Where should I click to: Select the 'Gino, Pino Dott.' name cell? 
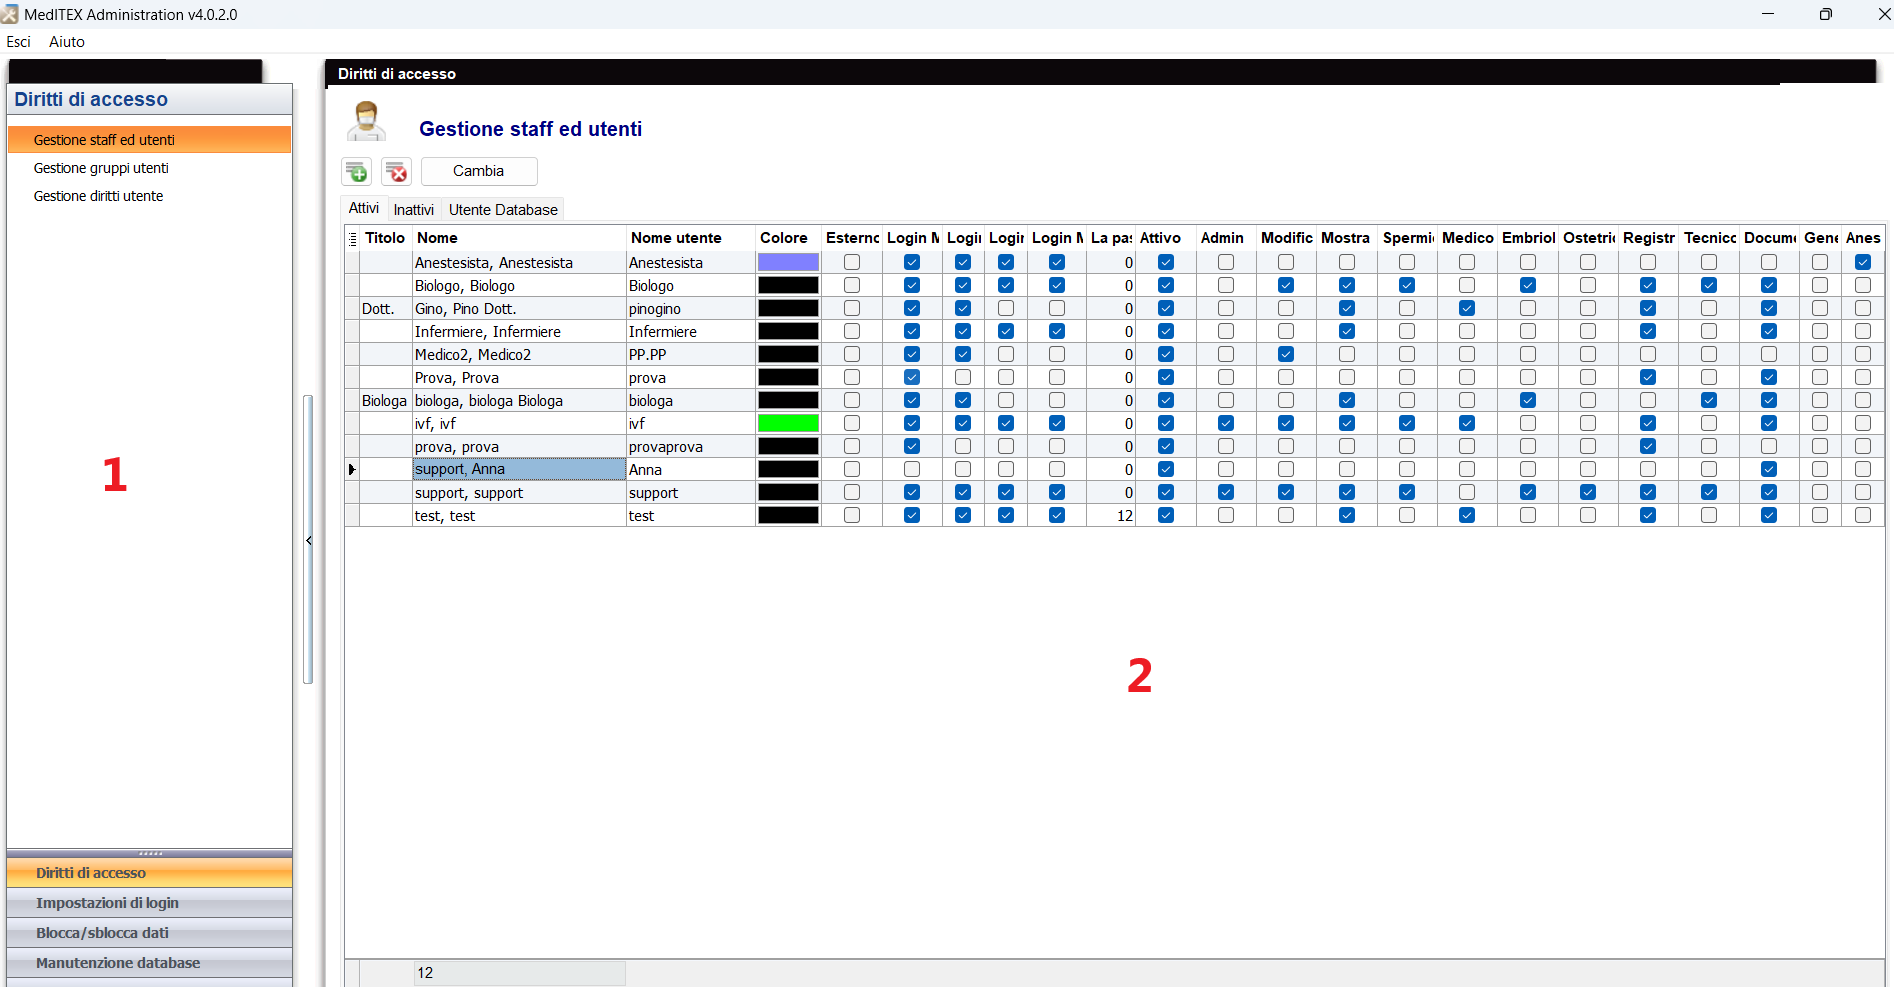(519, 308)
